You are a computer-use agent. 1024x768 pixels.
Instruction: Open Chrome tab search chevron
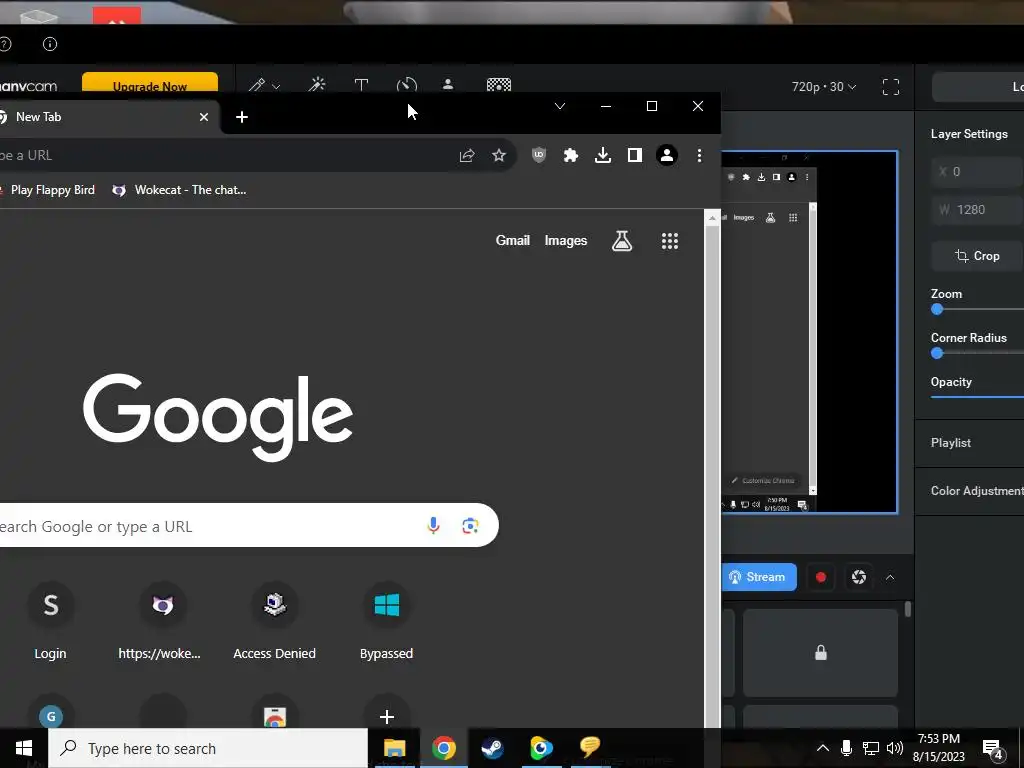click(x=560, y=106)
